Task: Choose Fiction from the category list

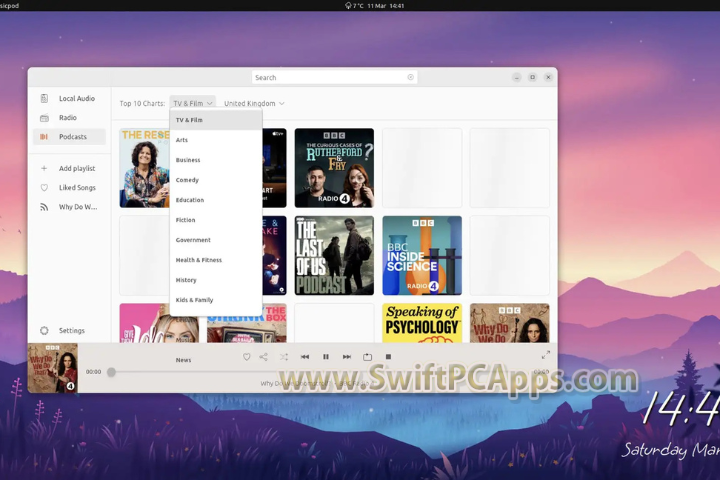Action: point(216,220)
